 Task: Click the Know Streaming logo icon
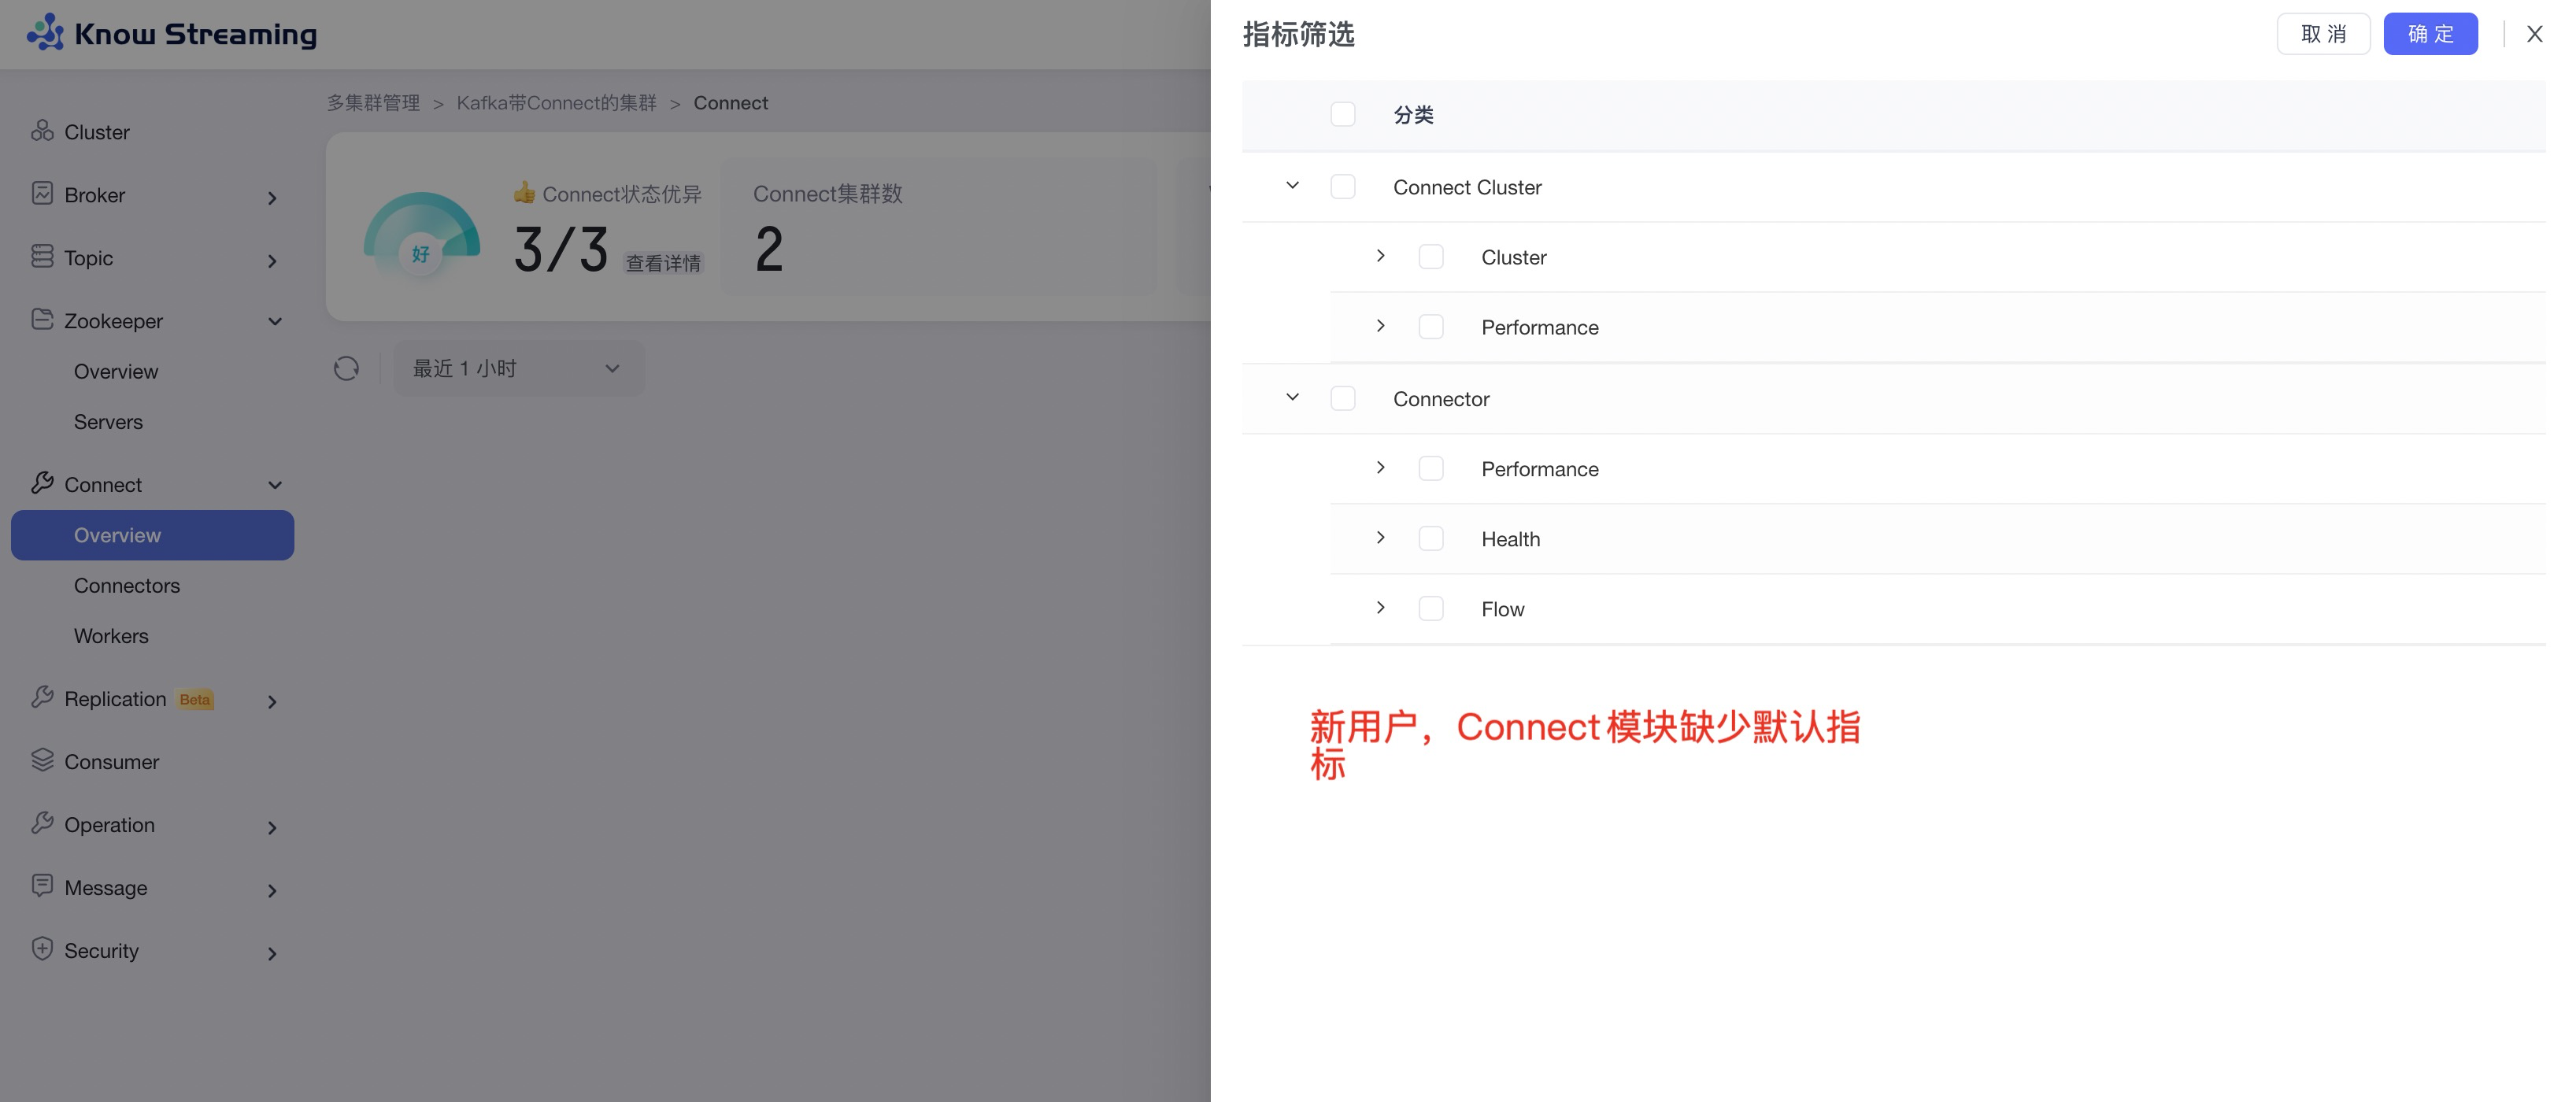[44, 32]
